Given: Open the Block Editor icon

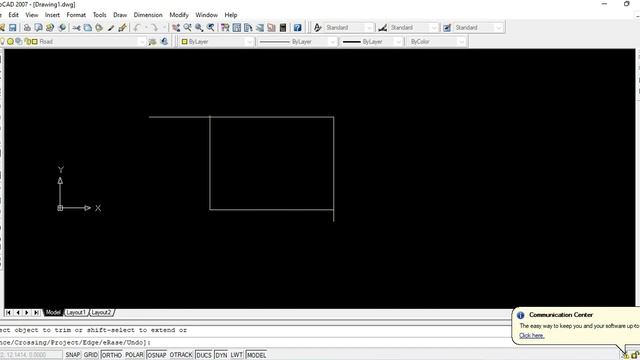Looking at the screenshot, I should (x=122, y=28).
